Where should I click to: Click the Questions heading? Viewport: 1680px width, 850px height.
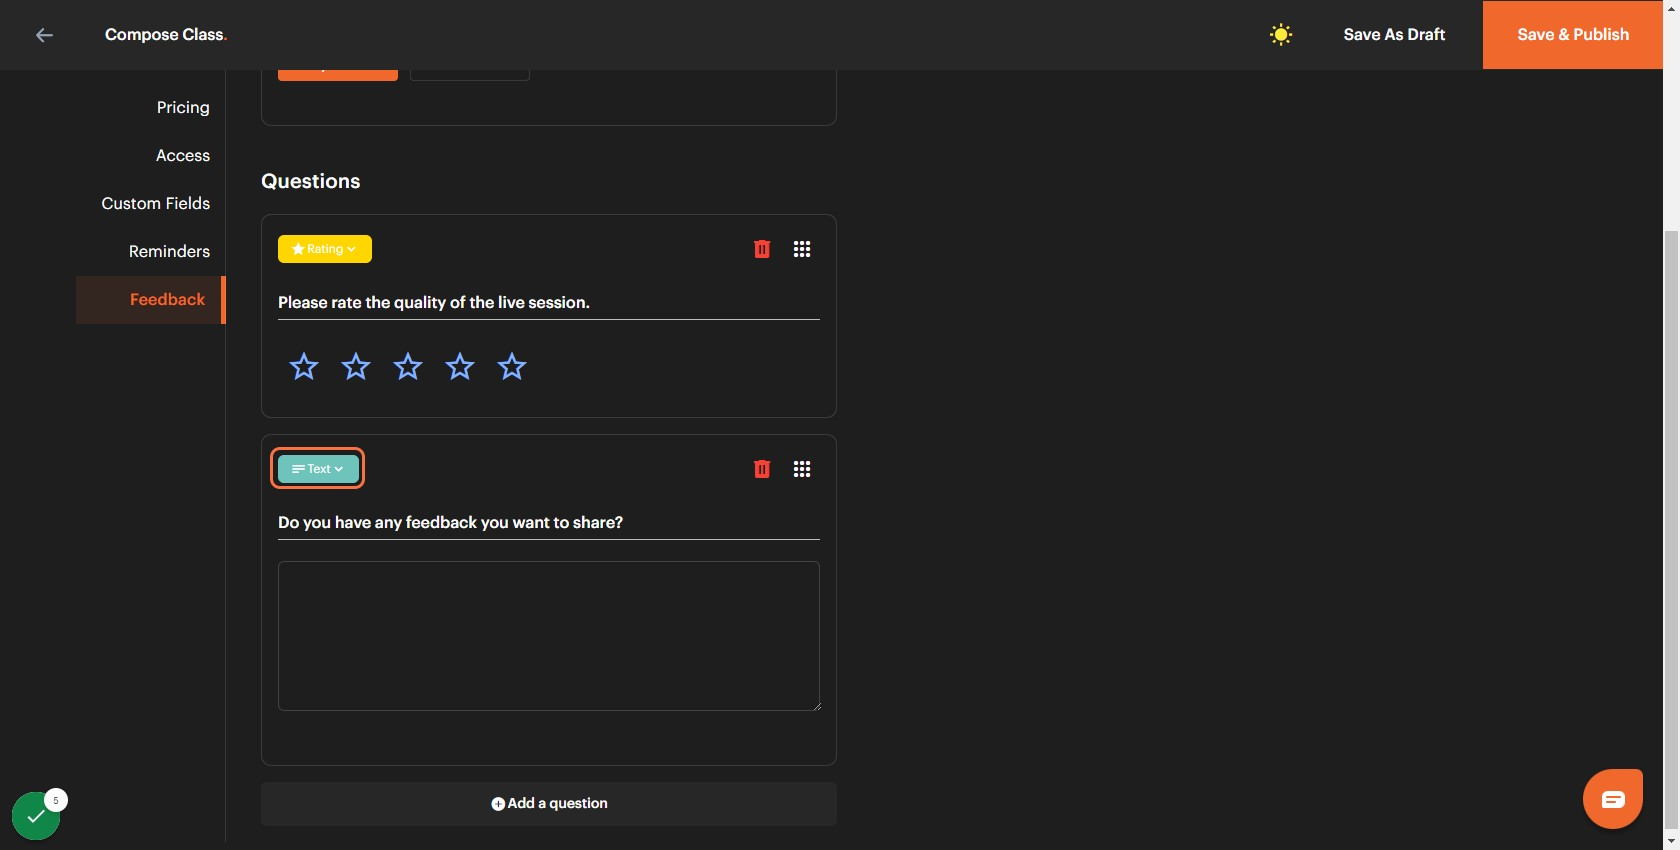point(311,181)
